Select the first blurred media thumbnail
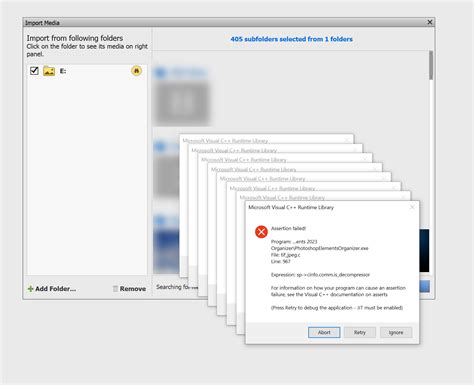474x385 pixels. [x=182, y=103]
